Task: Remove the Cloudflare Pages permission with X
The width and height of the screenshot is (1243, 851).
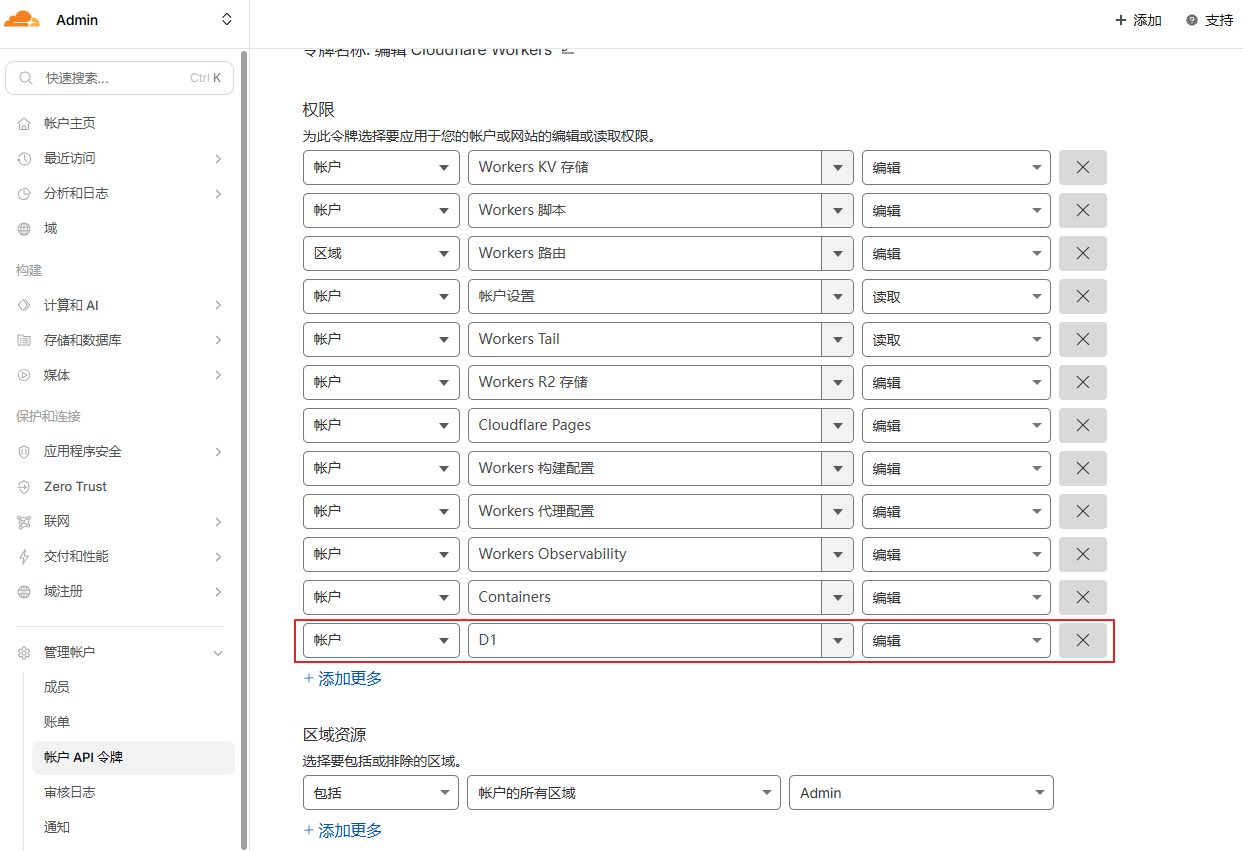Action: pyautogui.click(x=1082, y=425)
